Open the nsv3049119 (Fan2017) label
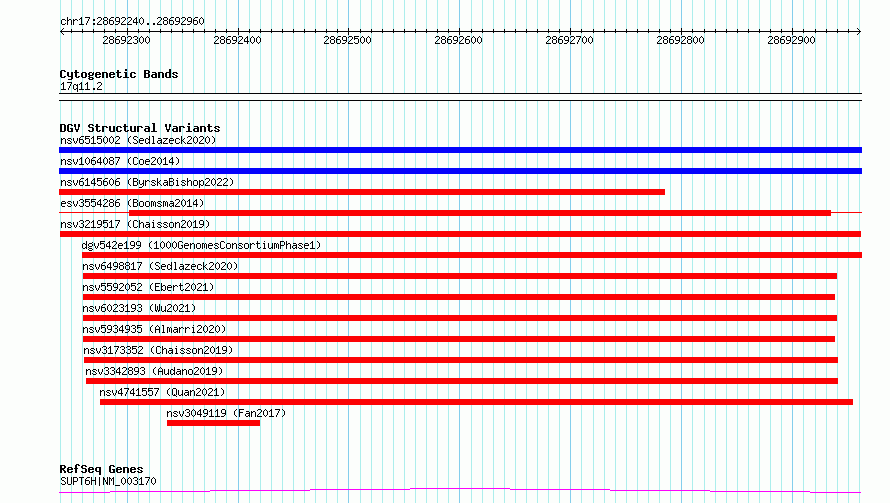Viewport: 890px width, 503px height. pyautogui.click(x=226, y=413)
